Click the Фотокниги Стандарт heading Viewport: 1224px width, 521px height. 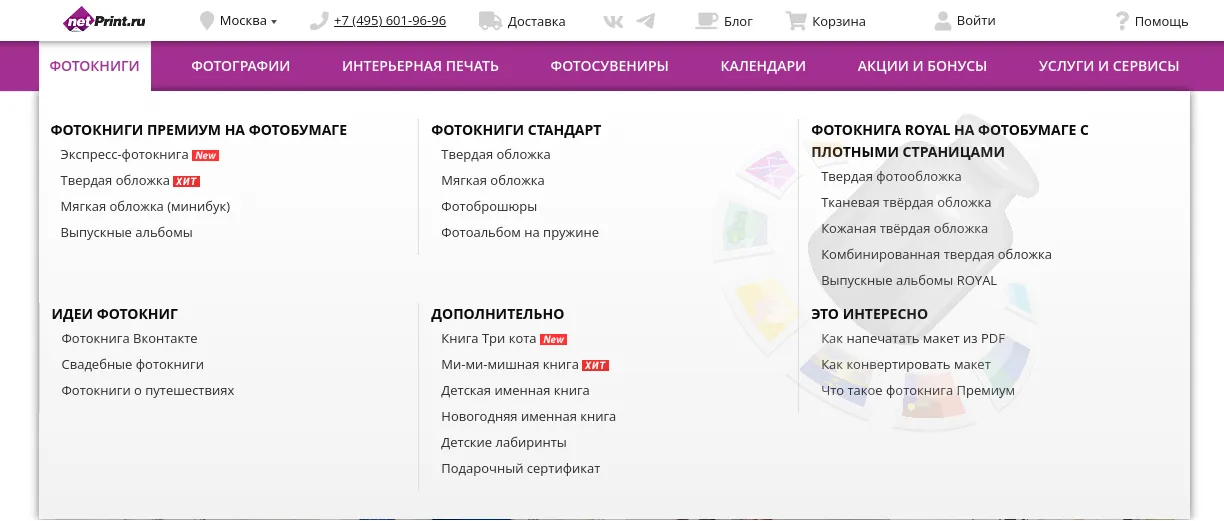pos(516,130)
